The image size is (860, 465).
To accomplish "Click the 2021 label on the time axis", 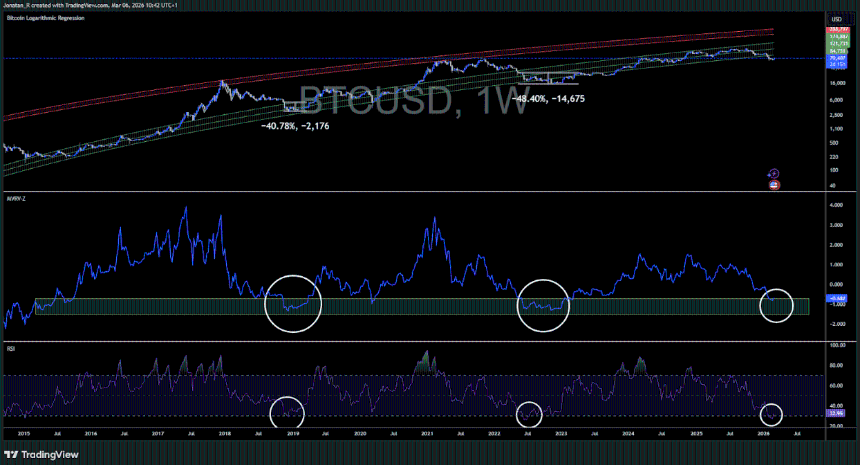I will (427, 434).
